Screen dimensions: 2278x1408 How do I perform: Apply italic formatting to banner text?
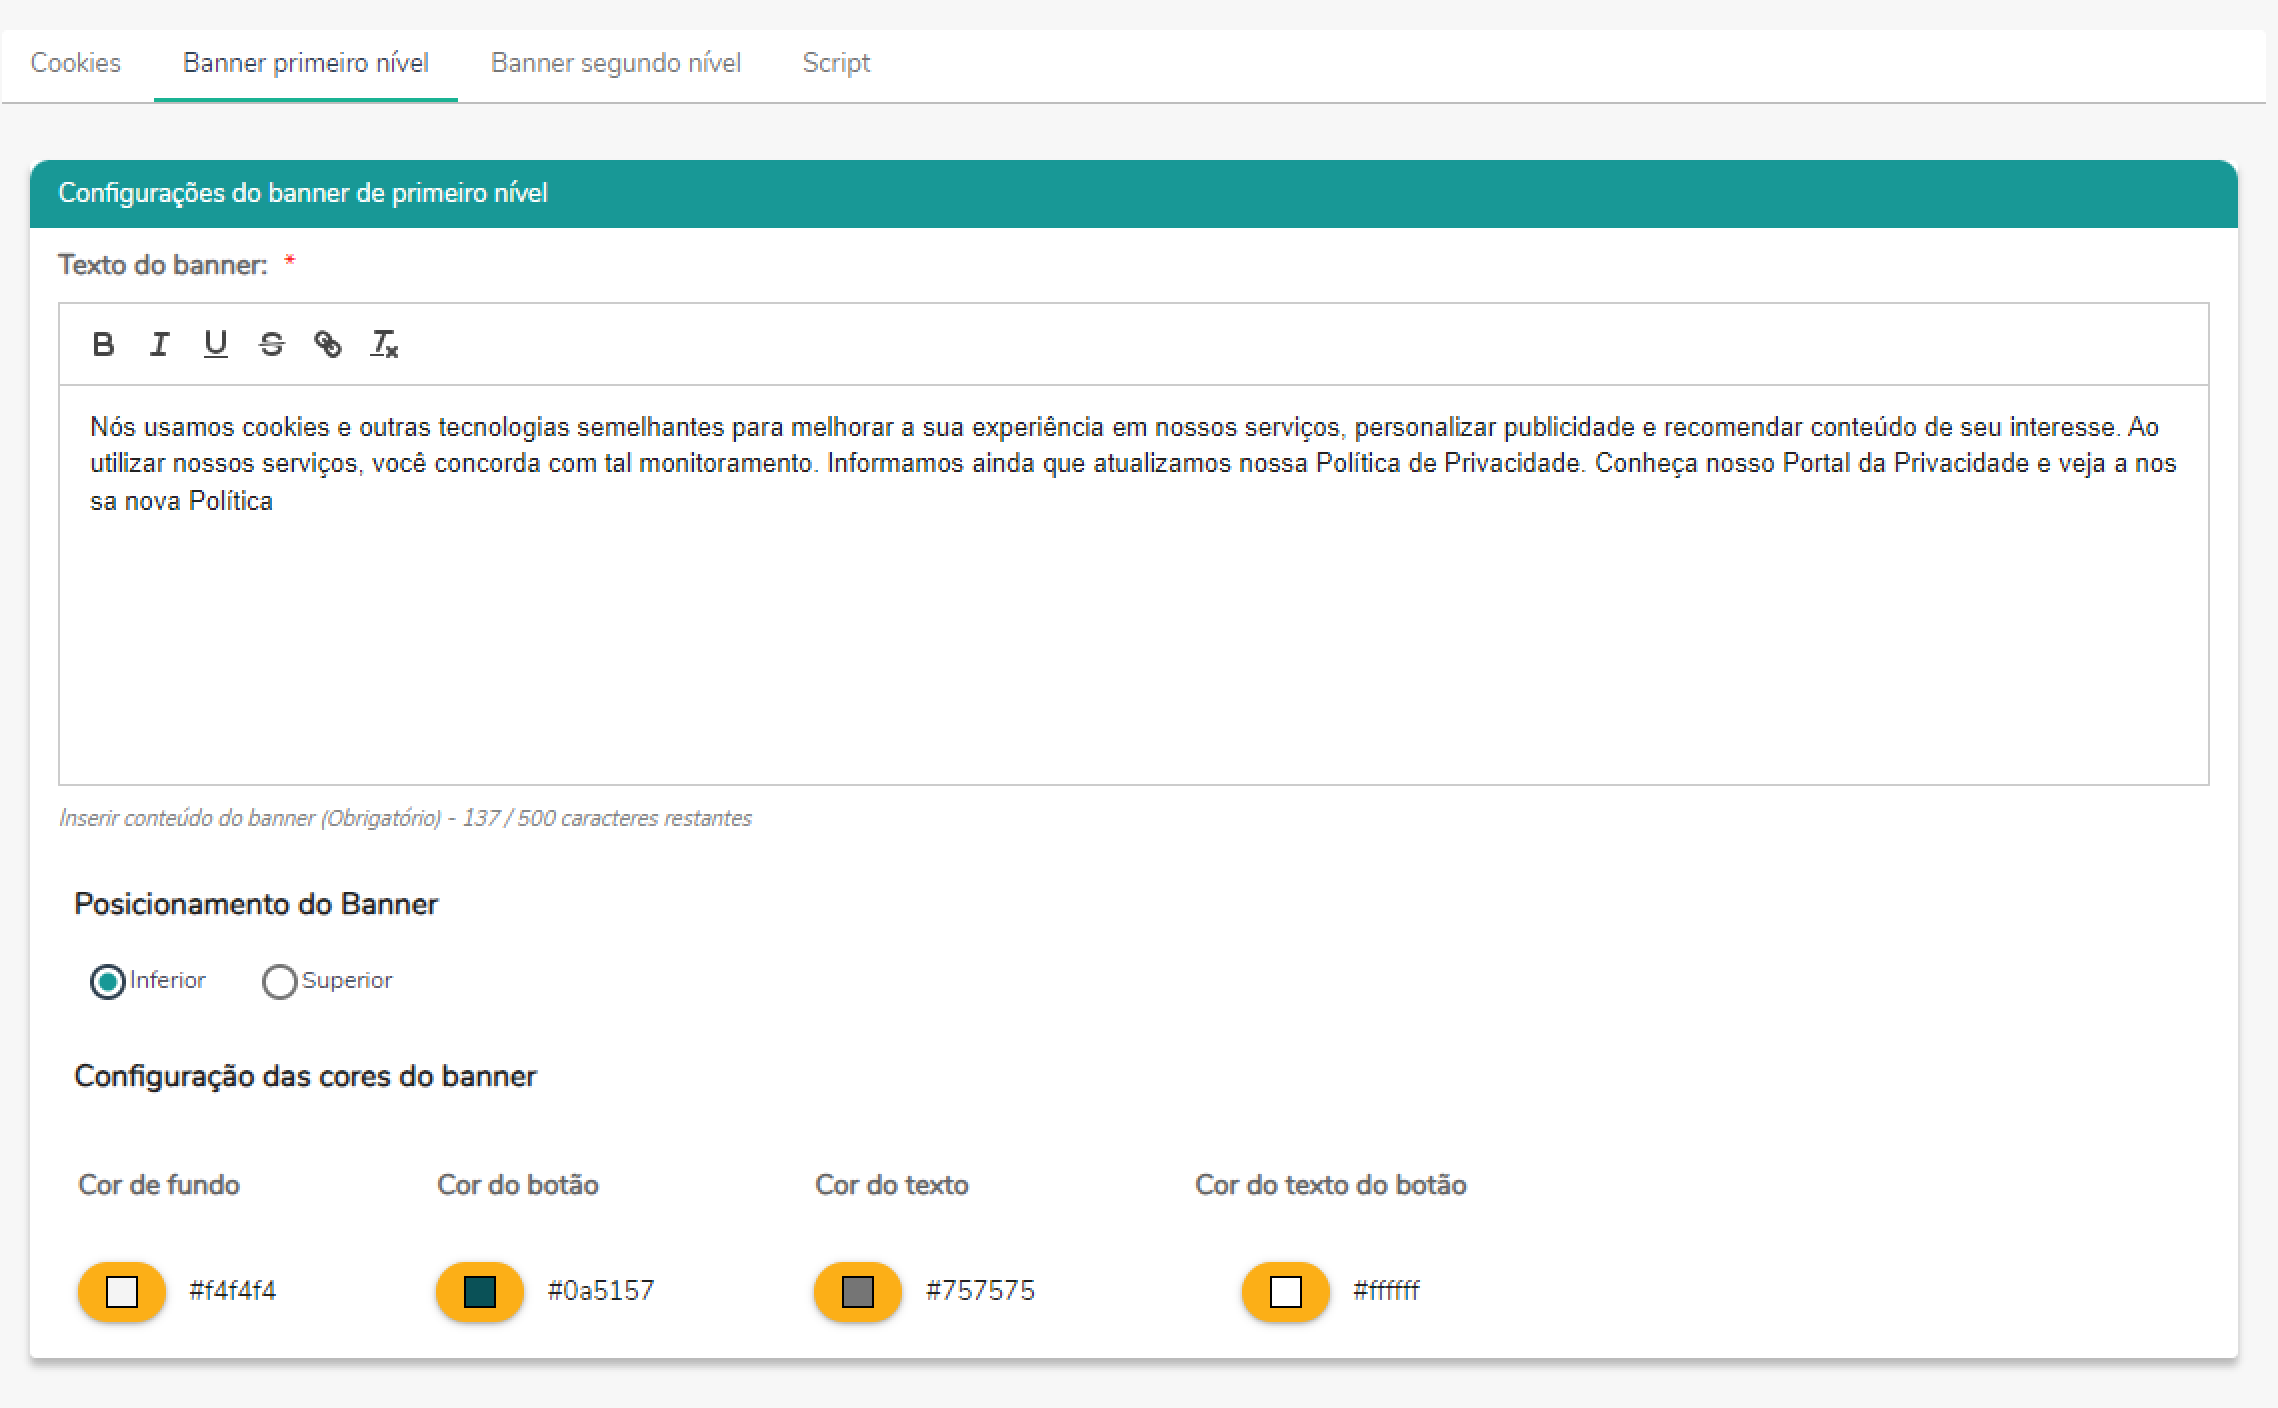click(x=159, y=344)
